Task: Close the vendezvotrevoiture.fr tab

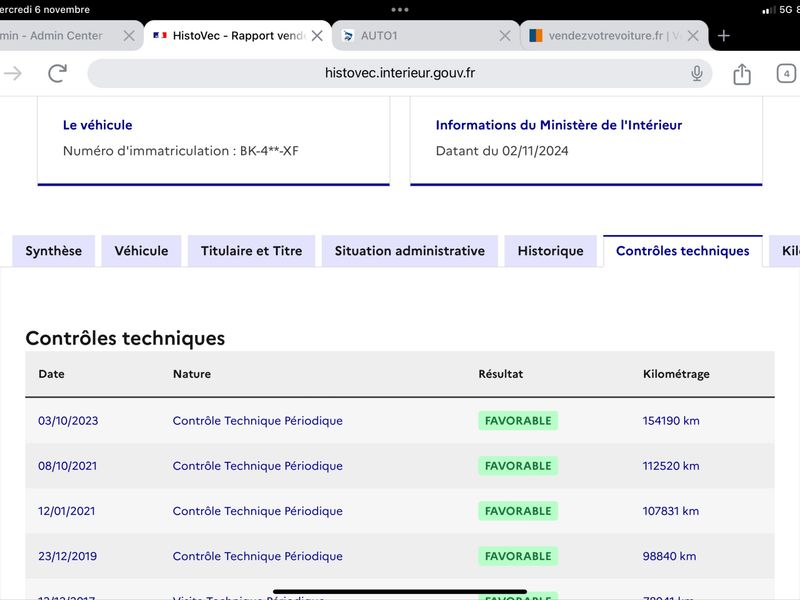Action: [693, 36]
